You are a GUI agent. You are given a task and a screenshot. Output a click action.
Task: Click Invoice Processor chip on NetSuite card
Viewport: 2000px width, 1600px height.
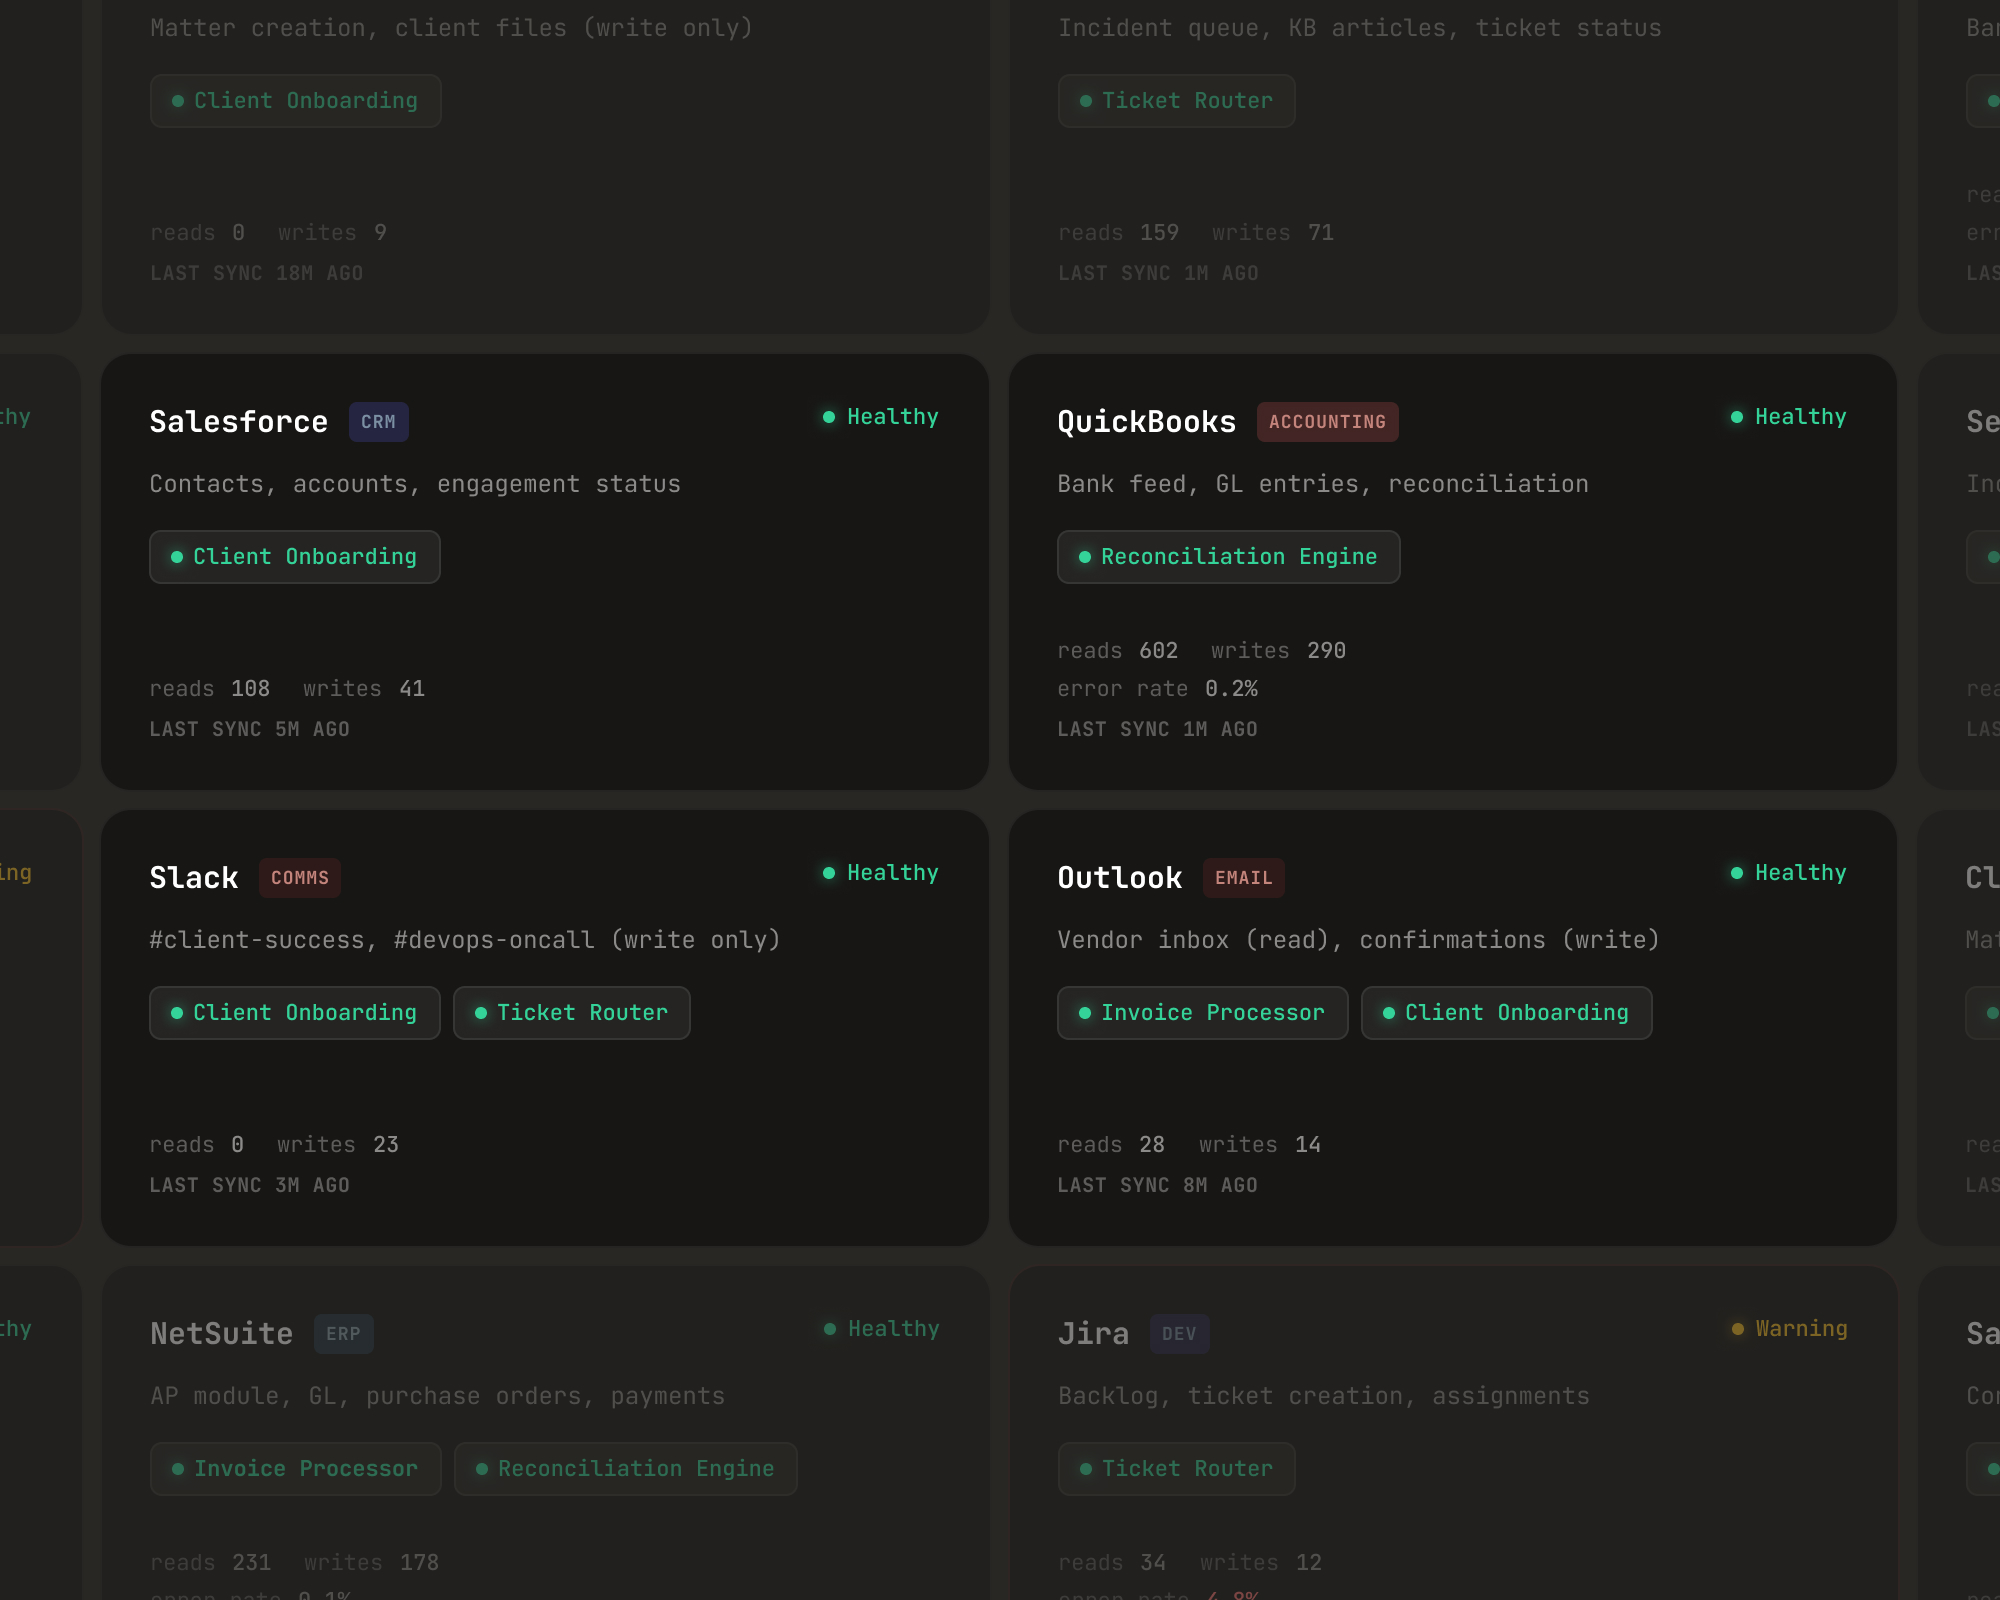point(296,1469)
